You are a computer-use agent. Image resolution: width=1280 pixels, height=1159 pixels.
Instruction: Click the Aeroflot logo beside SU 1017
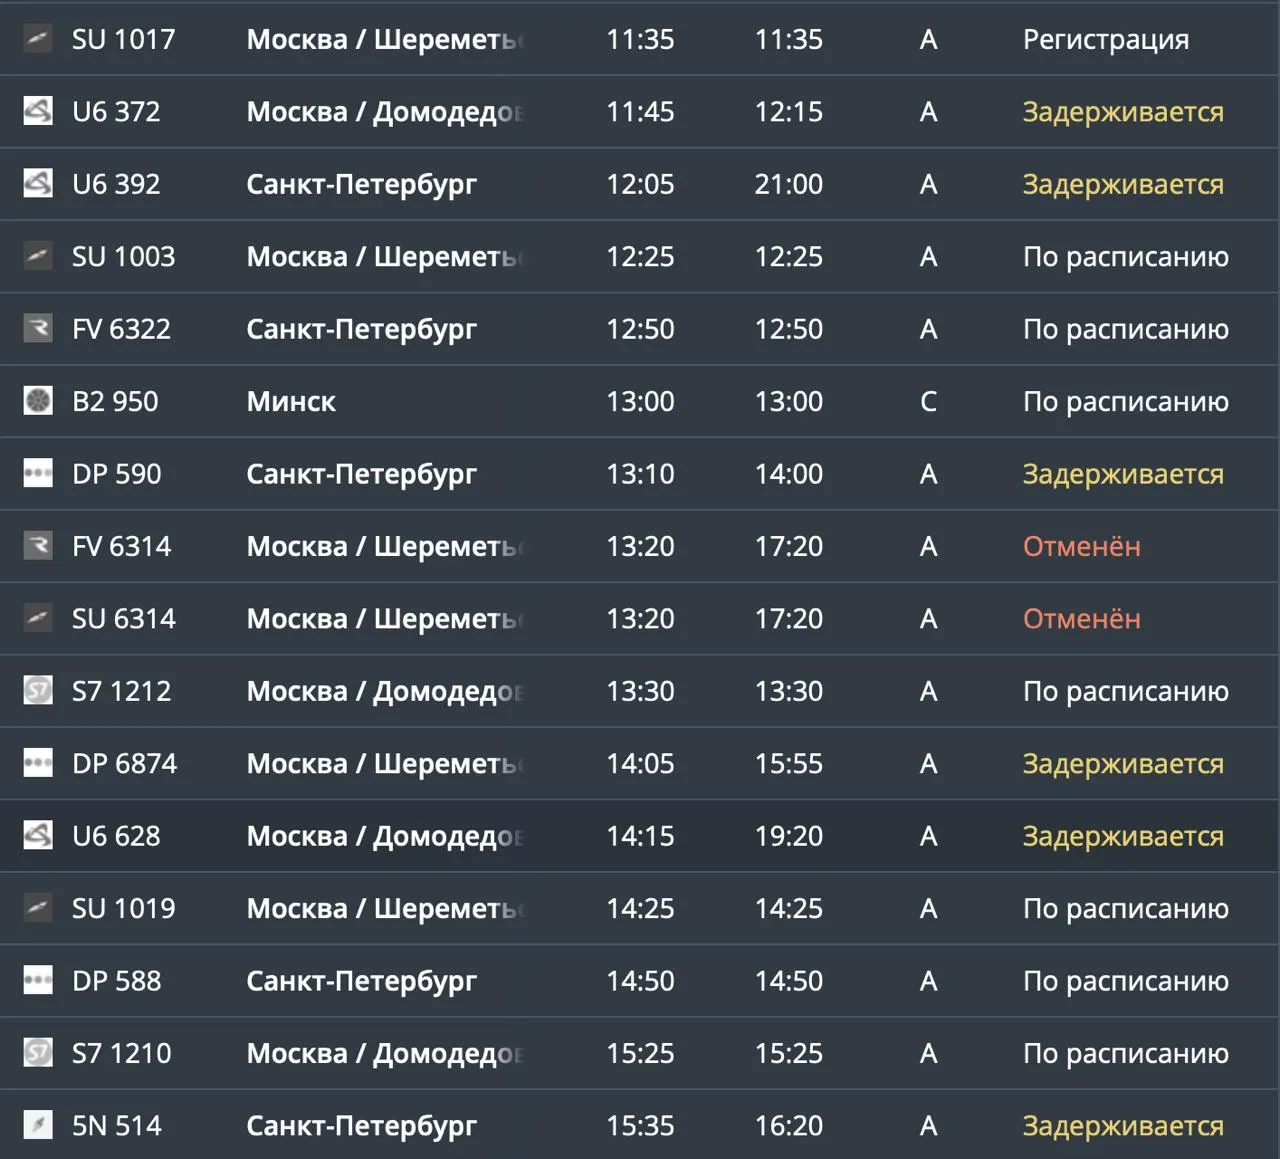point(38,39)
